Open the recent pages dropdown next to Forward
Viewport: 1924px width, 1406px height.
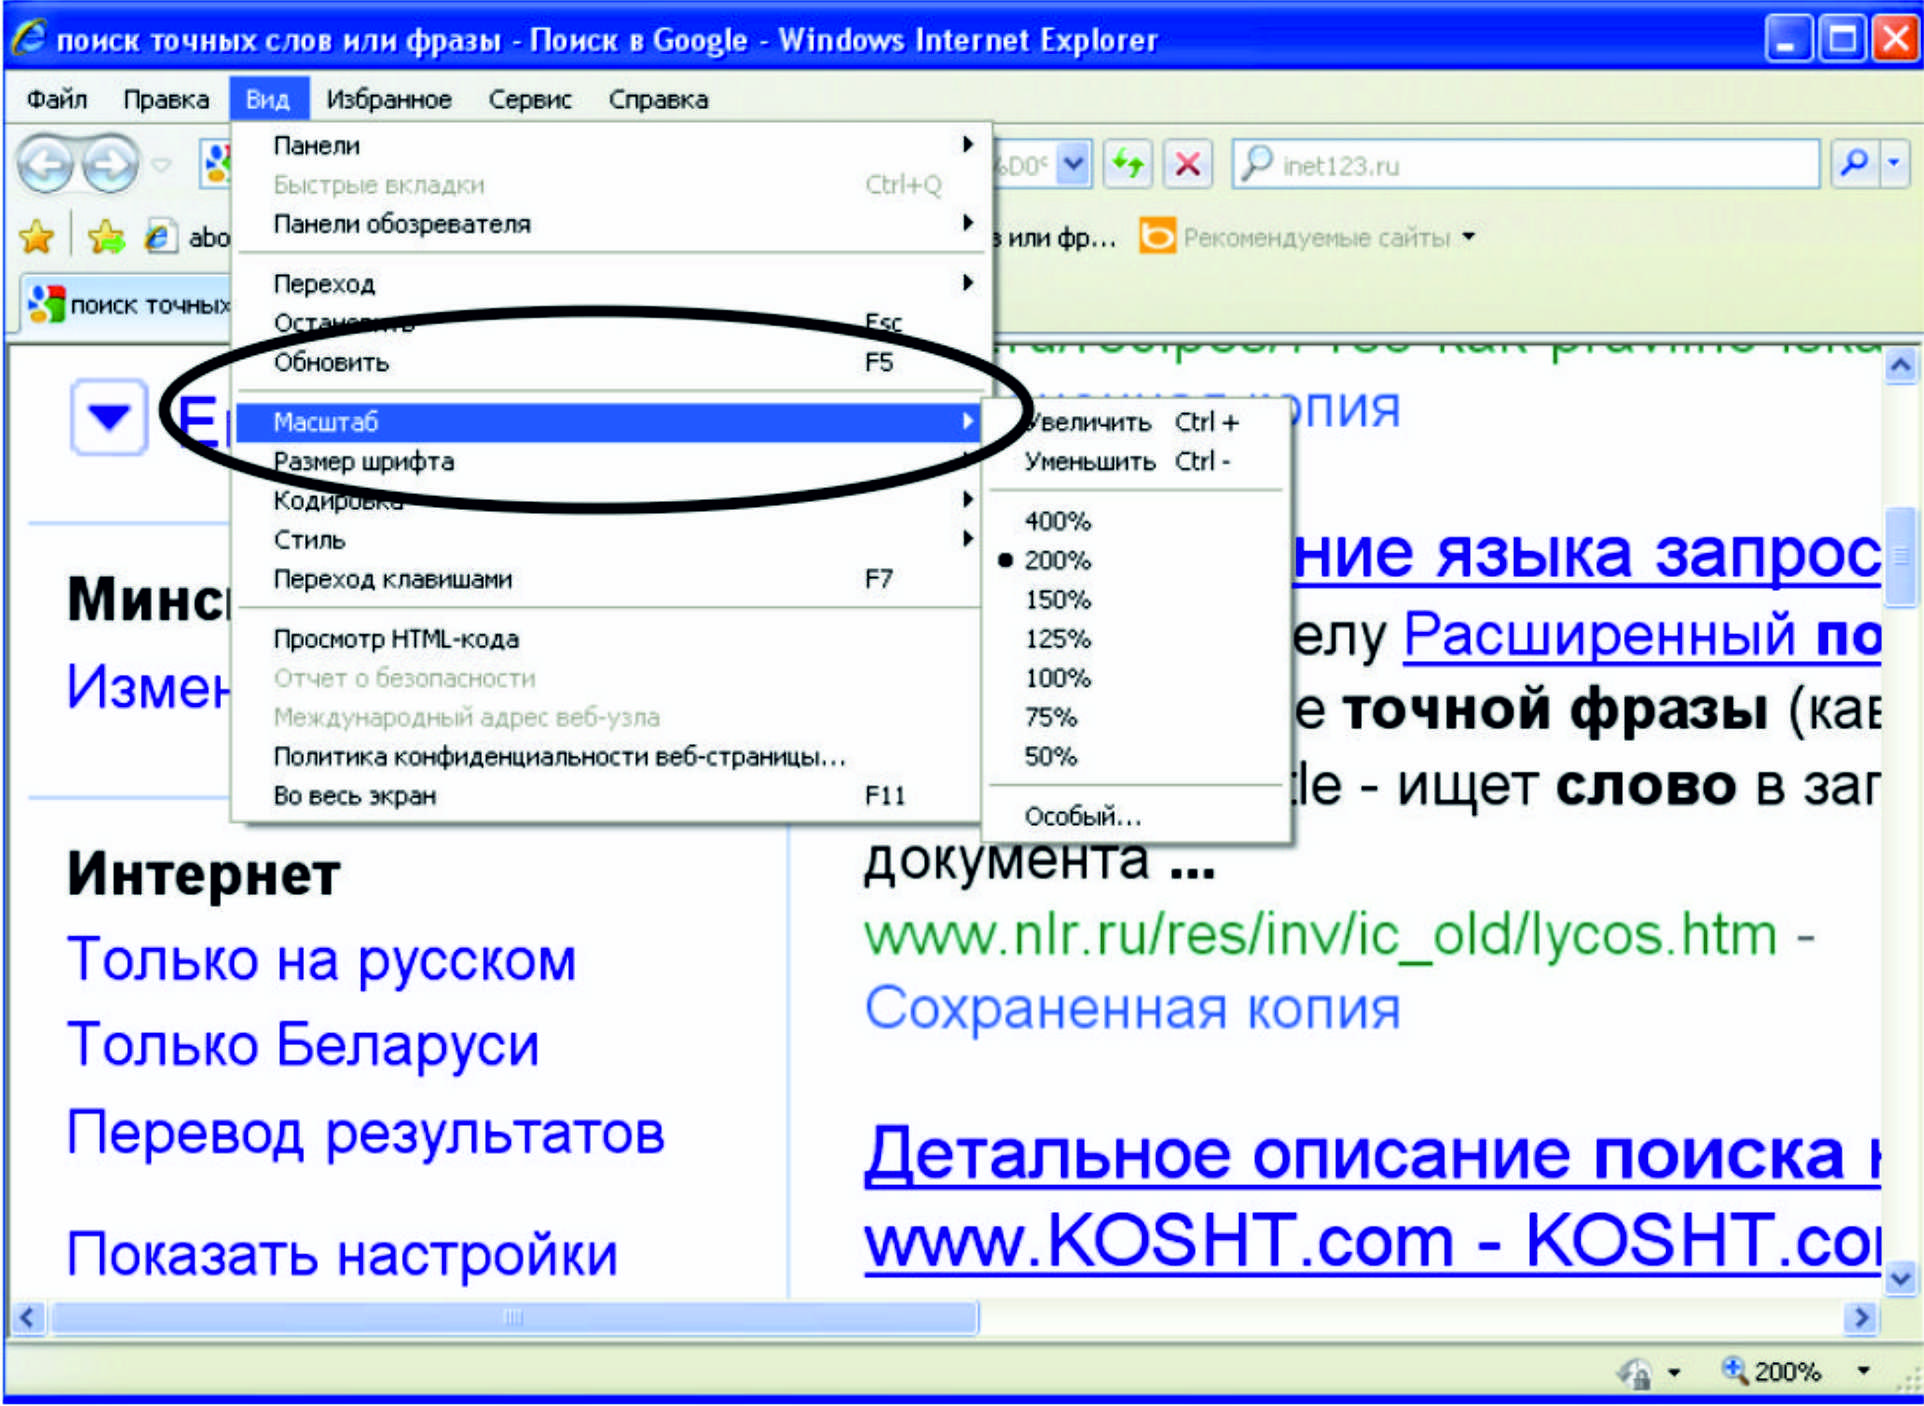pos(161,164)
